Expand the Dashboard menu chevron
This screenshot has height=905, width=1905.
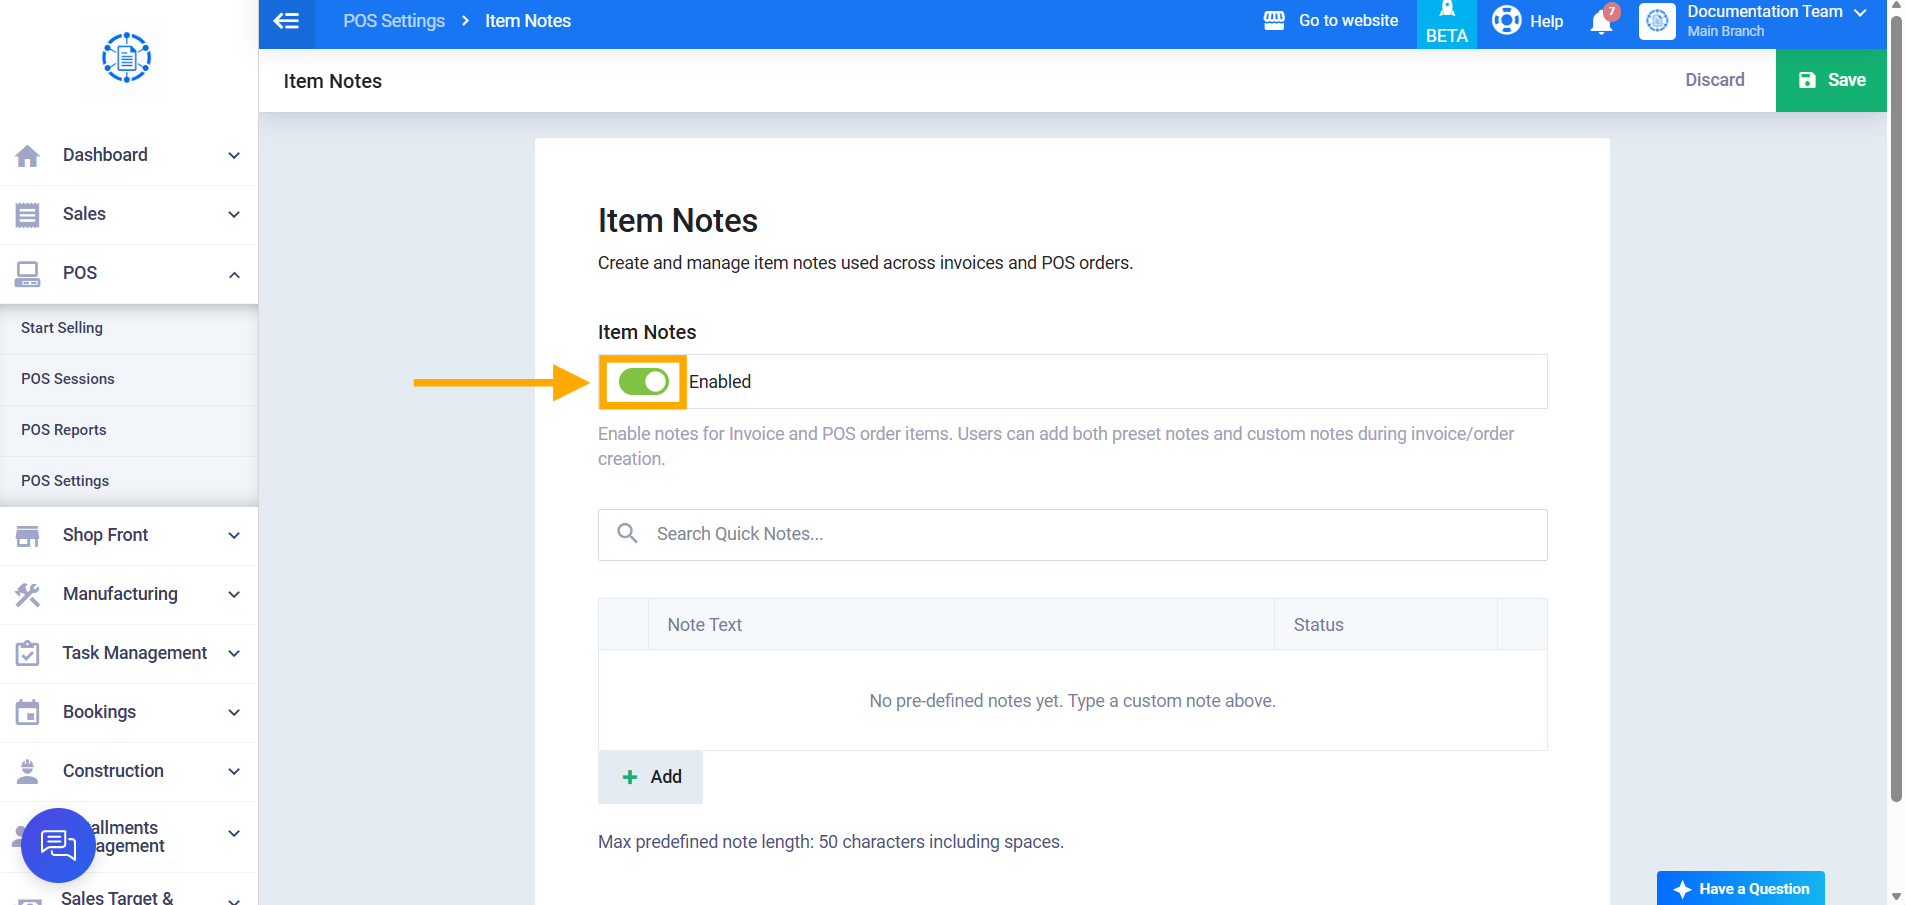click(234, 156)
